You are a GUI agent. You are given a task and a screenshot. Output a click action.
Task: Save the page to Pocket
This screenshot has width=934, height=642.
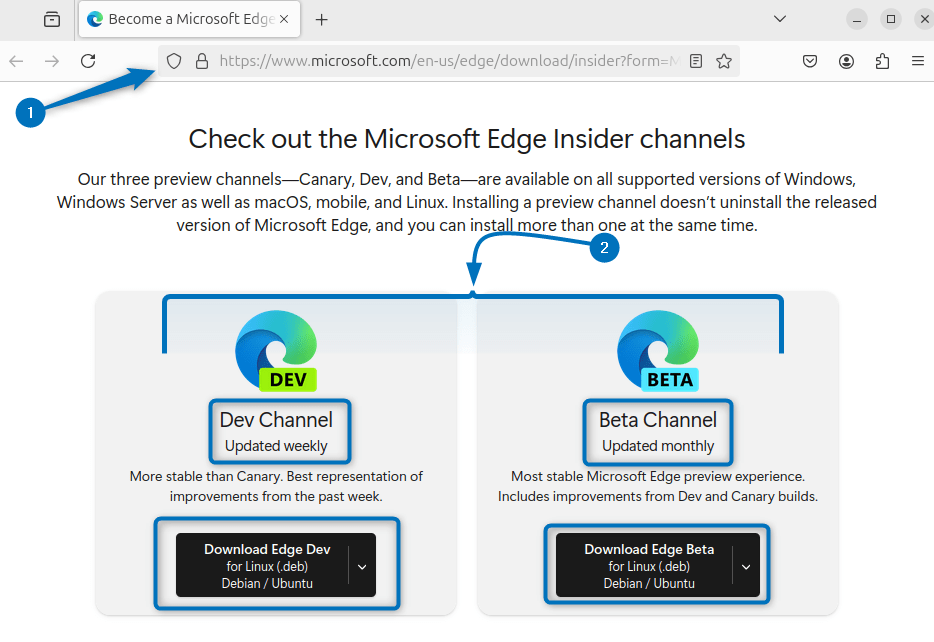(x=810, y=61)
